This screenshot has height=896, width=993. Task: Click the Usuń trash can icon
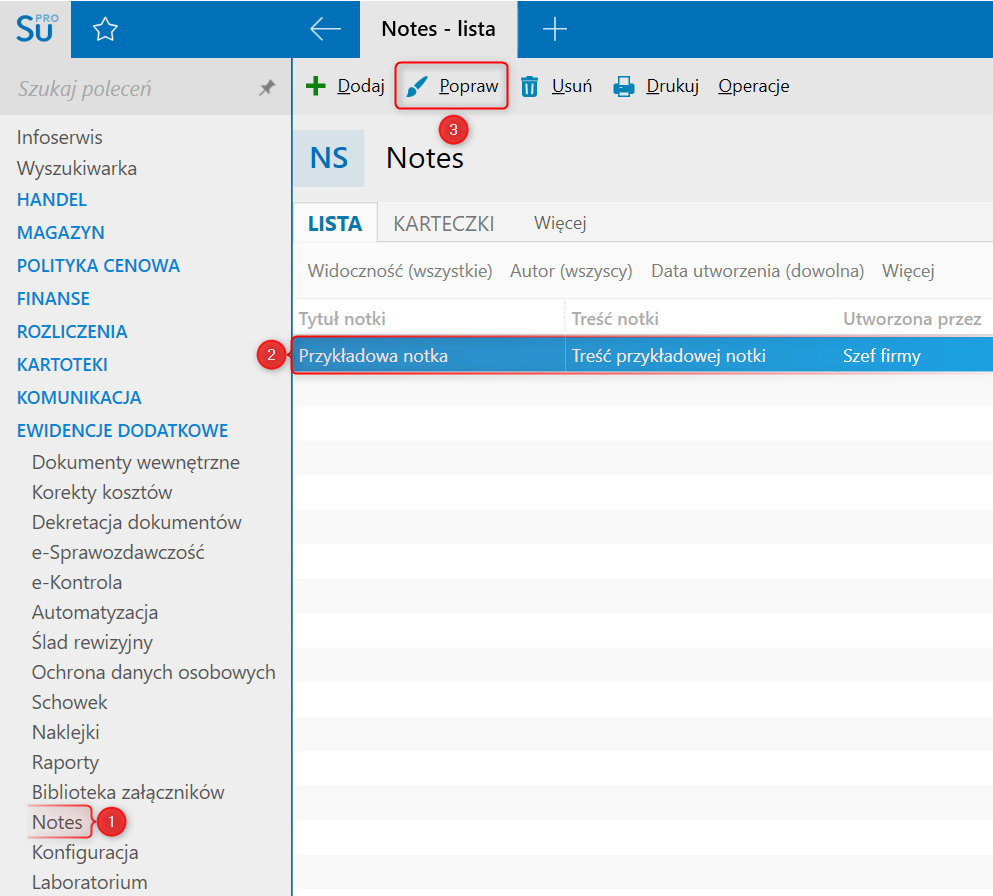click(x=530, y=86)
